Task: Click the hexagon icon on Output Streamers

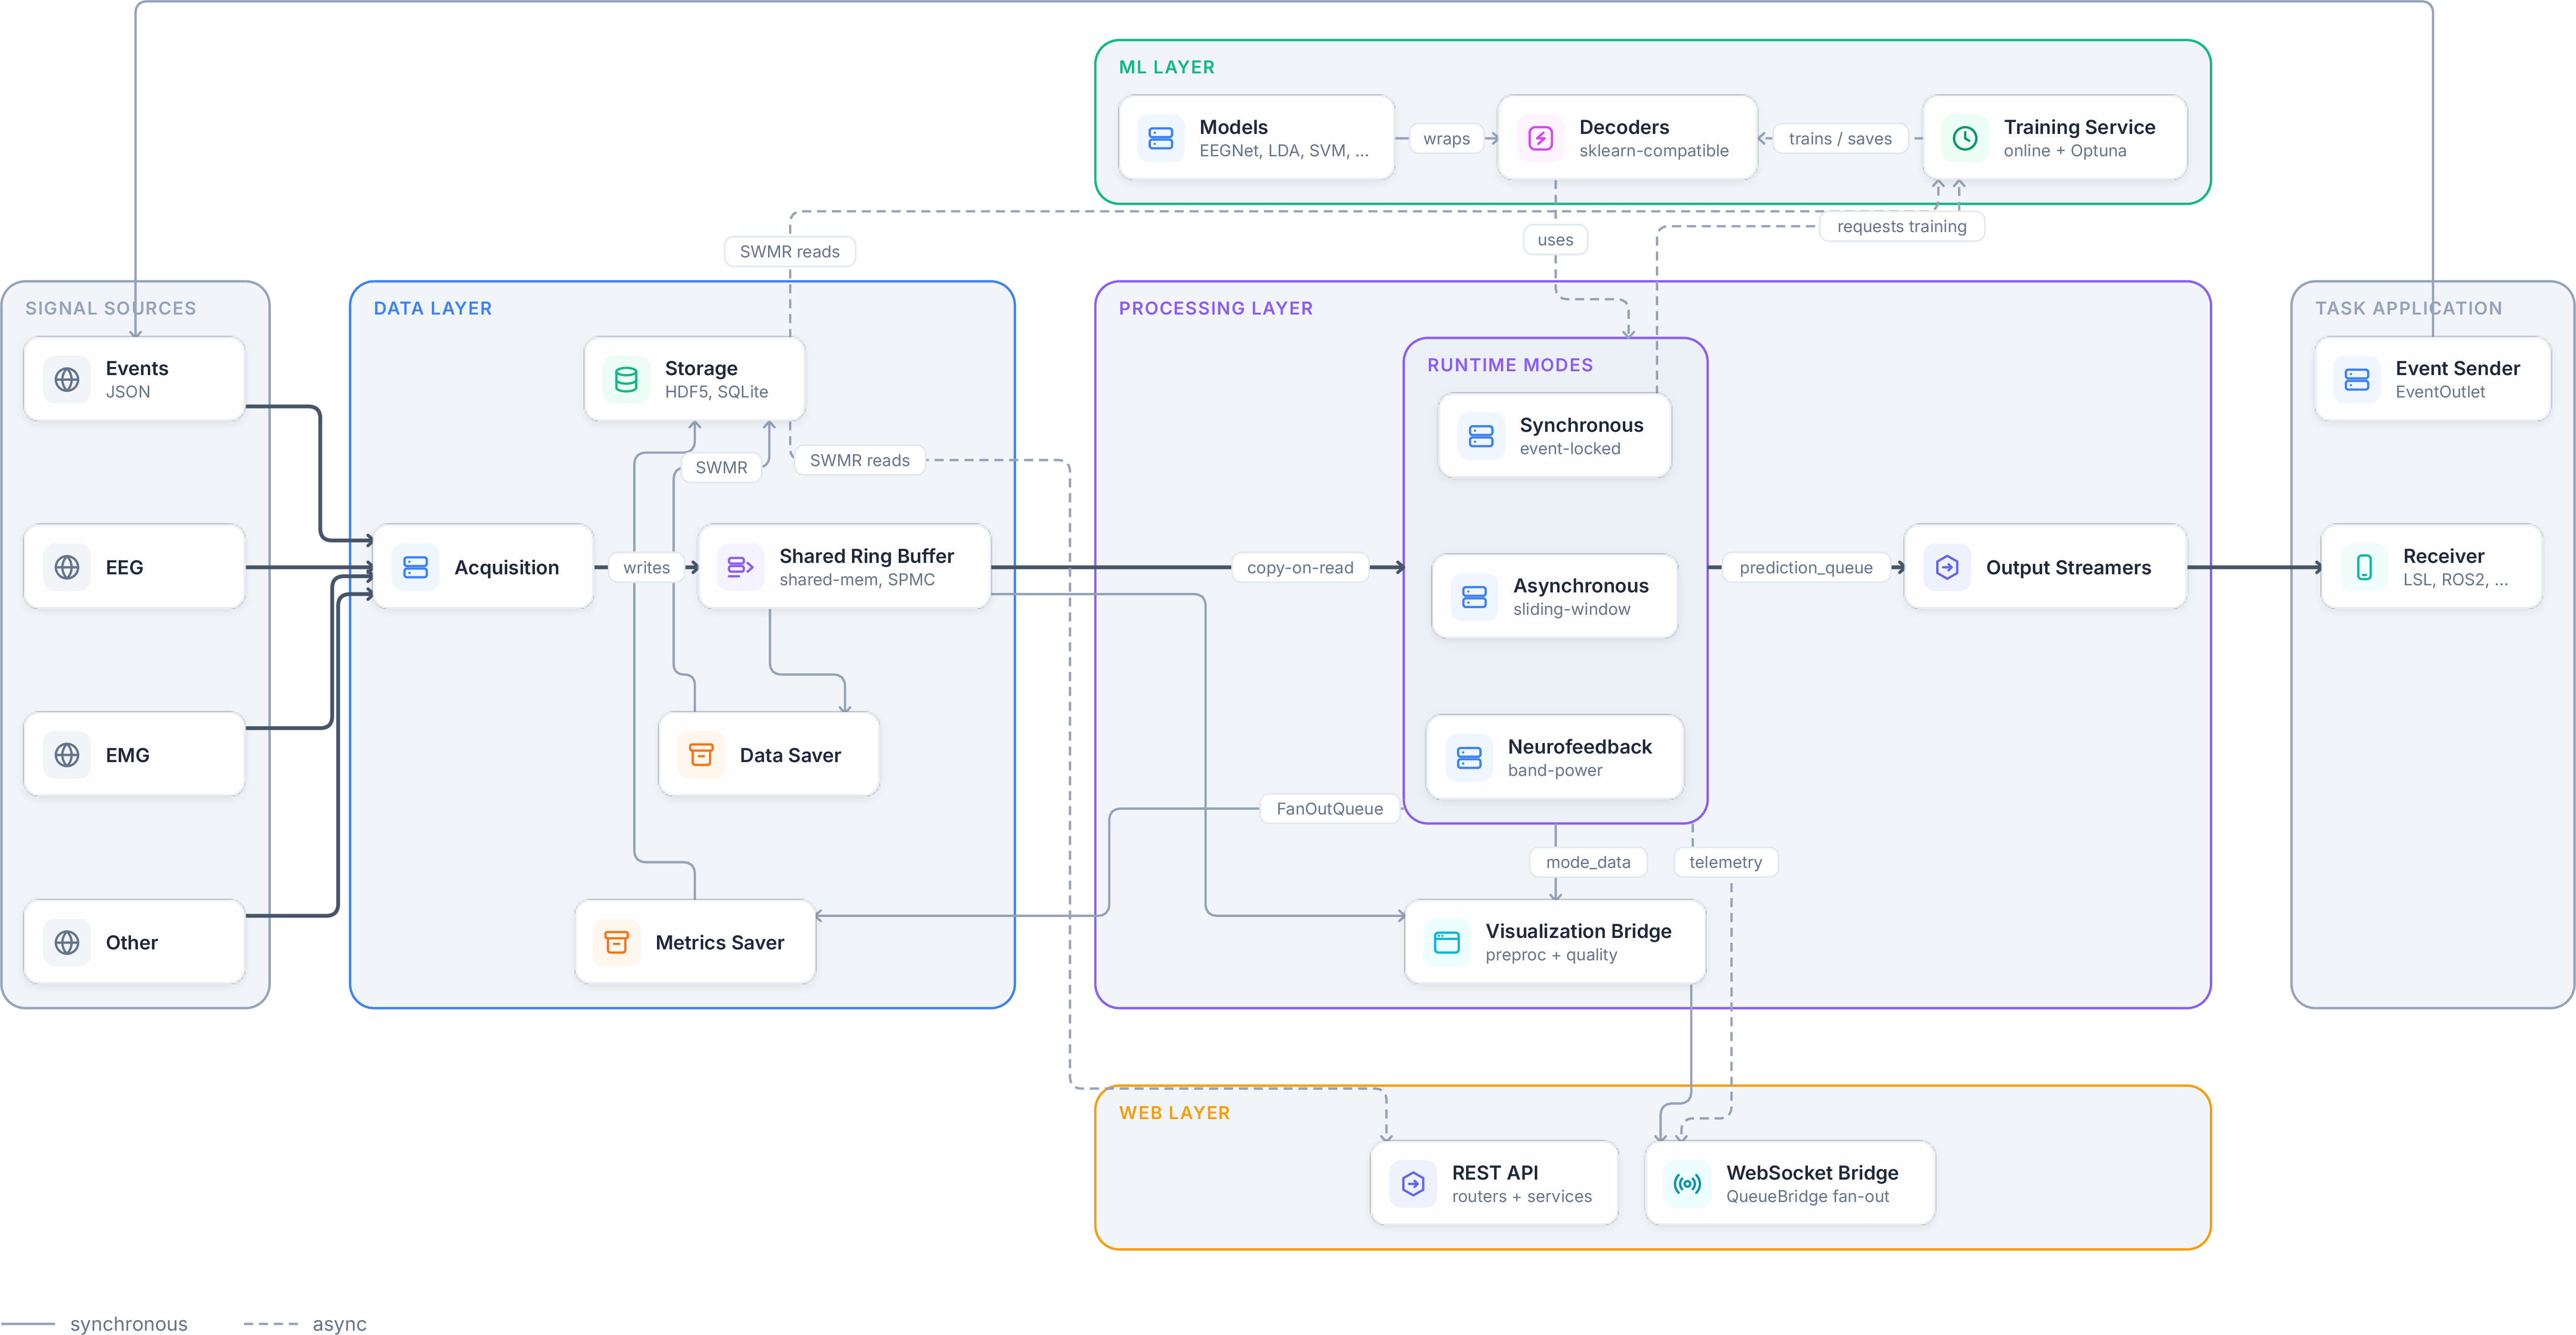Action: (x=1946, y=567)
